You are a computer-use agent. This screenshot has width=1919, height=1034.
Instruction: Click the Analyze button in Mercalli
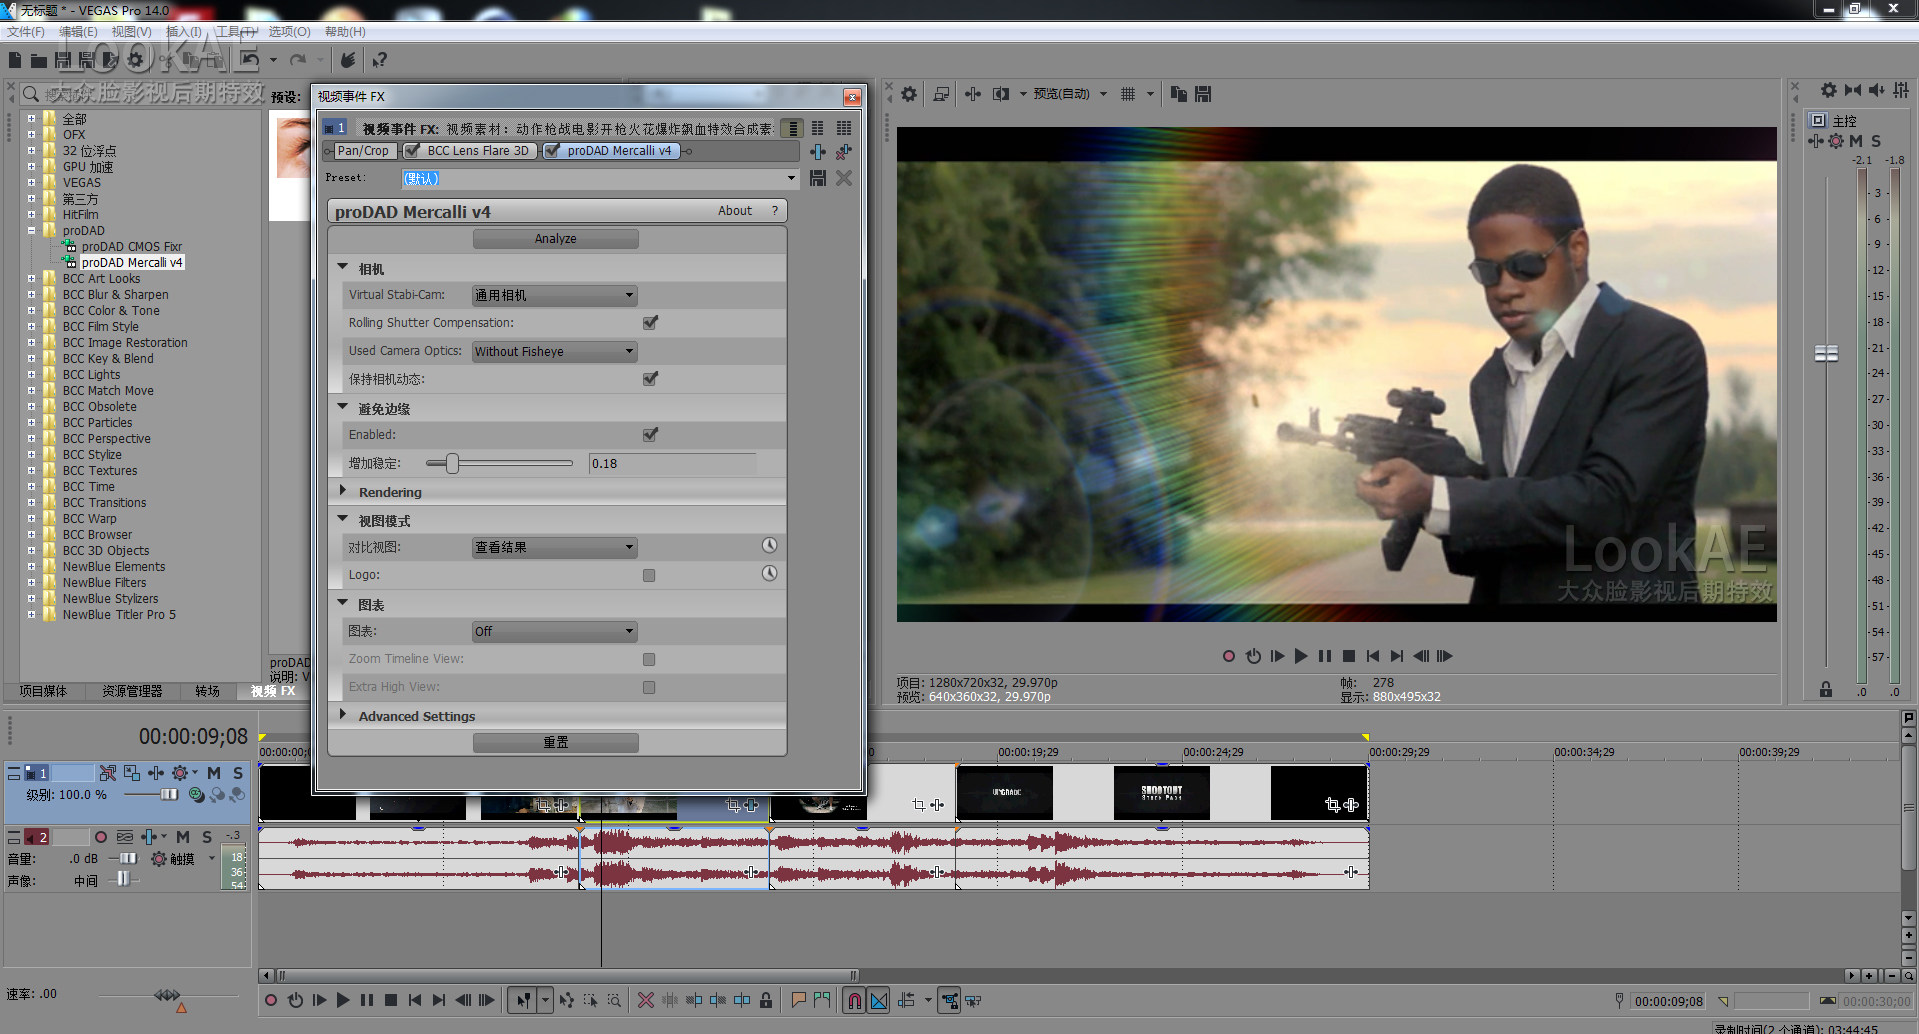555,239
